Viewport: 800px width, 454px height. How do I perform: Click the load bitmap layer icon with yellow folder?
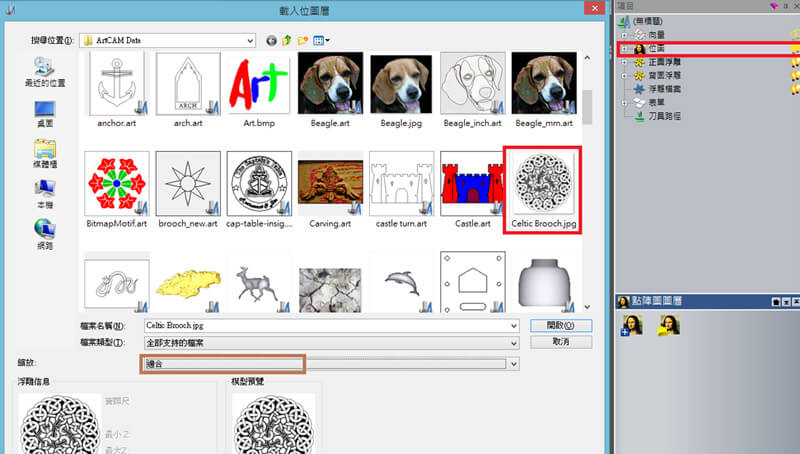tap(668, 325)
